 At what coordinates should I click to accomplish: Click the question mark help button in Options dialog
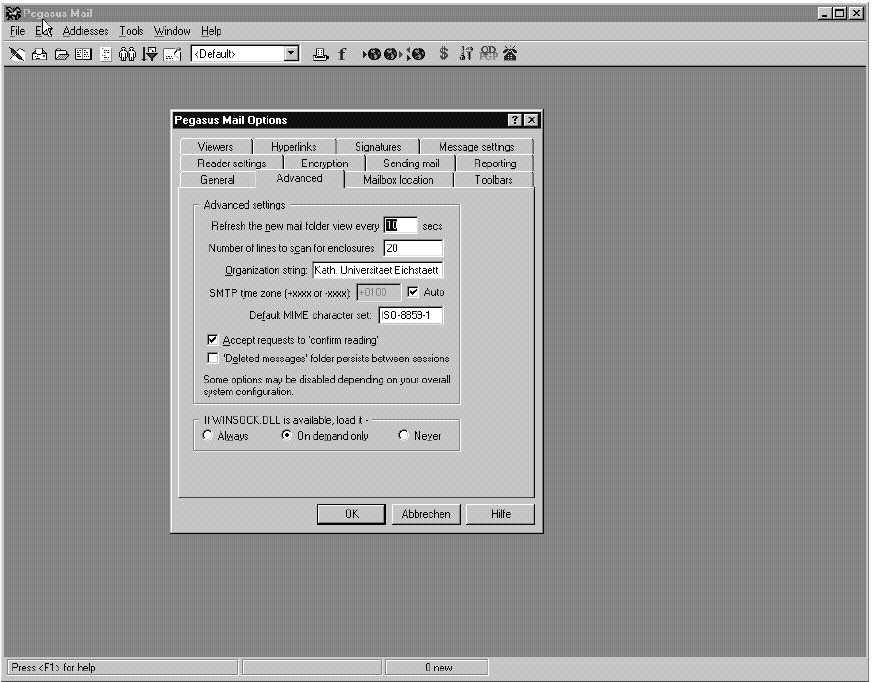[514, 120]
